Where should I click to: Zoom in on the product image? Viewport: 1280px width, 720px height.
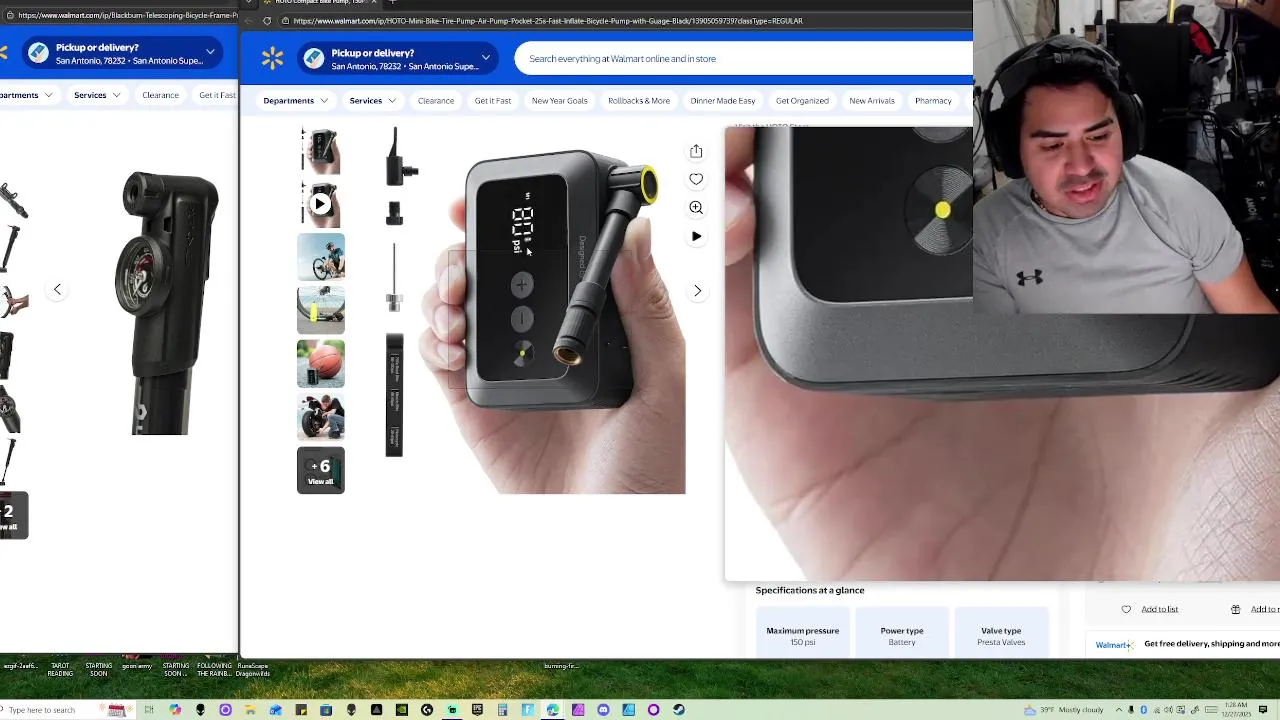(696, 207)
